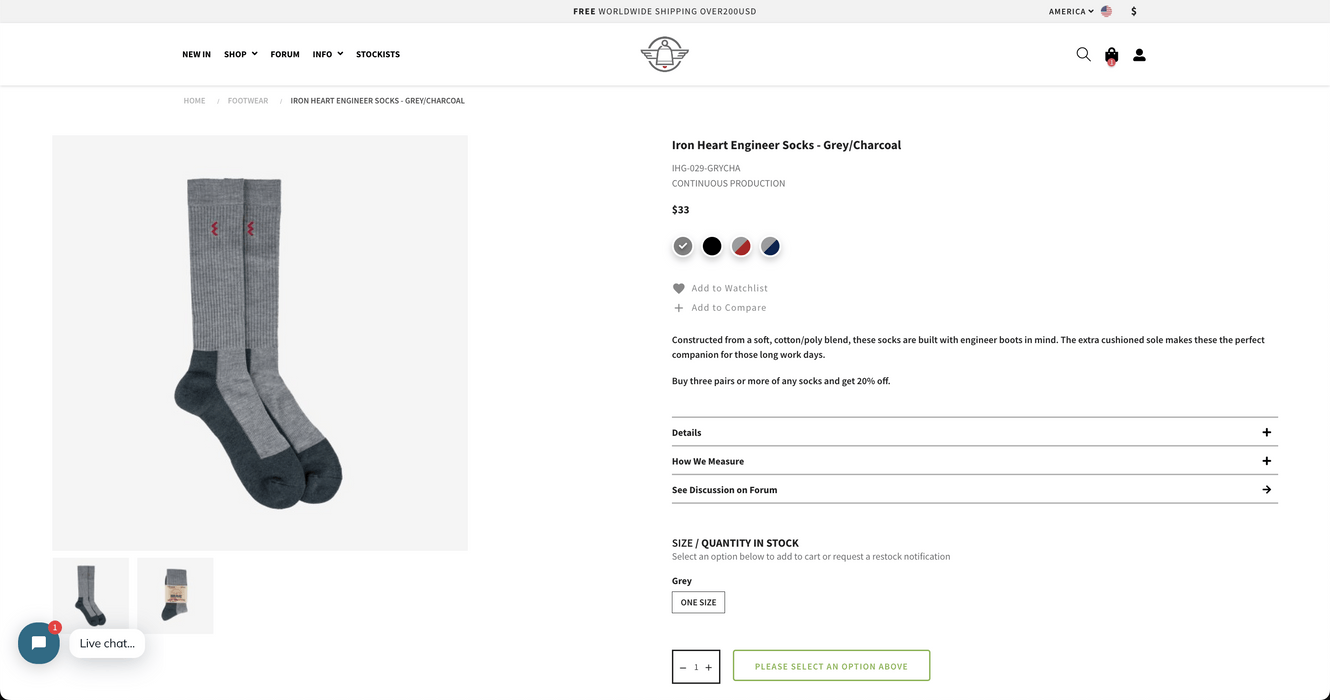Open the AMERICA region dropdown
Image resolution: width=1330 pixels, height=700 pixels.
pos(1066,11)
